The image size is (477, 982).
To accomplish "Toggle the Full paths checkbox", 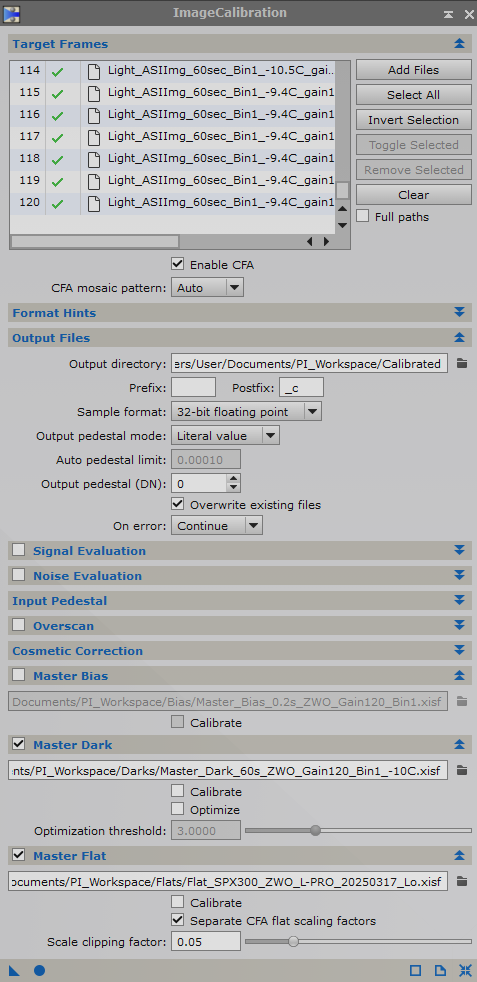I will [362, 216].
